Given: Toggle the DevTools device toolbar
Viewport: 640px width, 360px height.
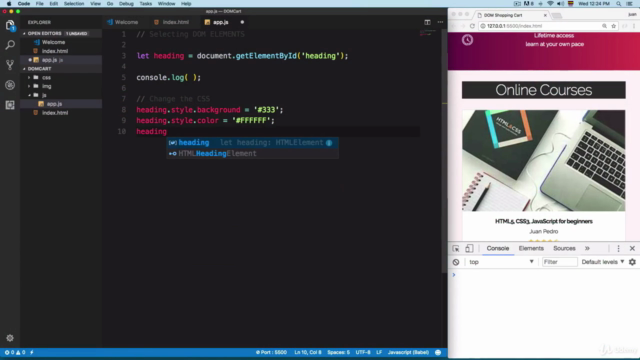Looking at the screenshot, I should coord(469,248).
